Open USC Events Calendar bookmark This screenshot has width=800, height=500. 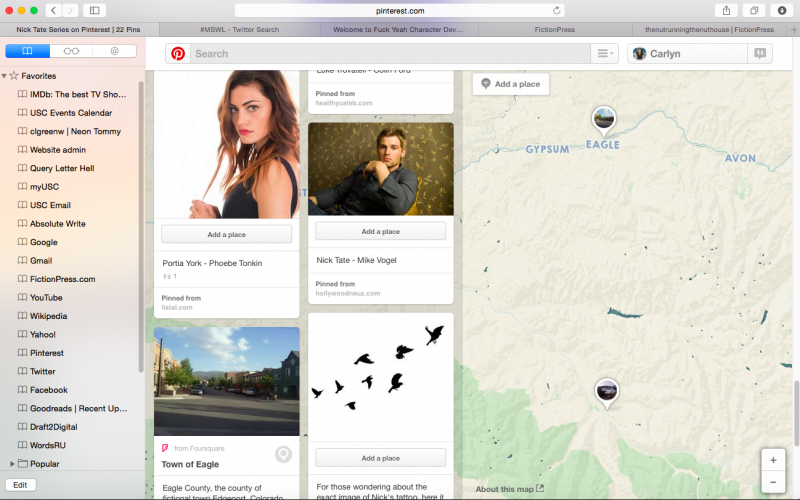[x=65, y=113]
